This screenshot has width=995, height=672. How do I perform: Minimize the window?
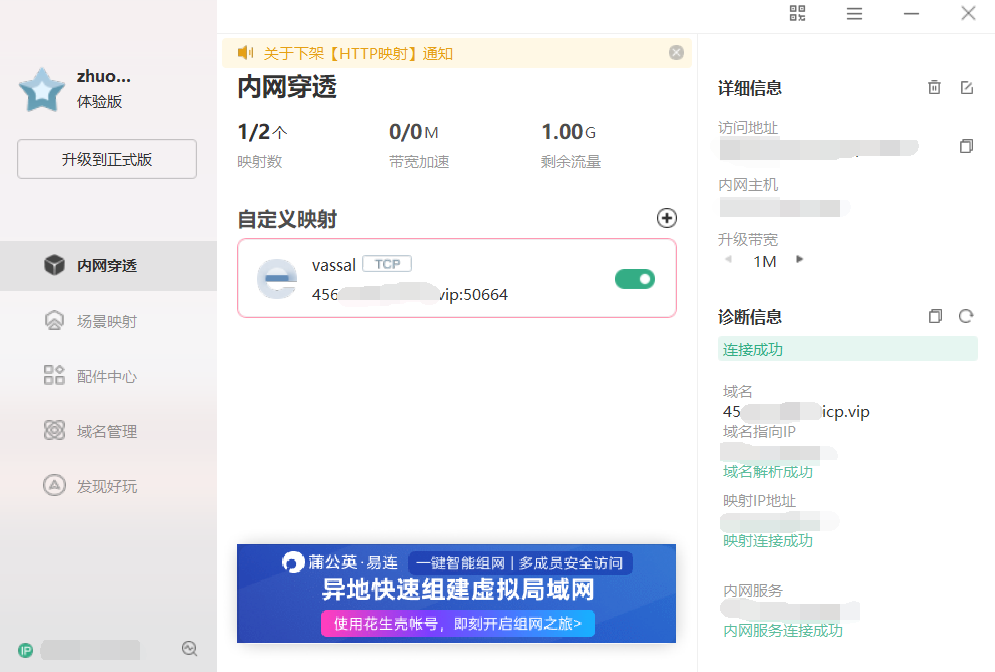point(911,13)
